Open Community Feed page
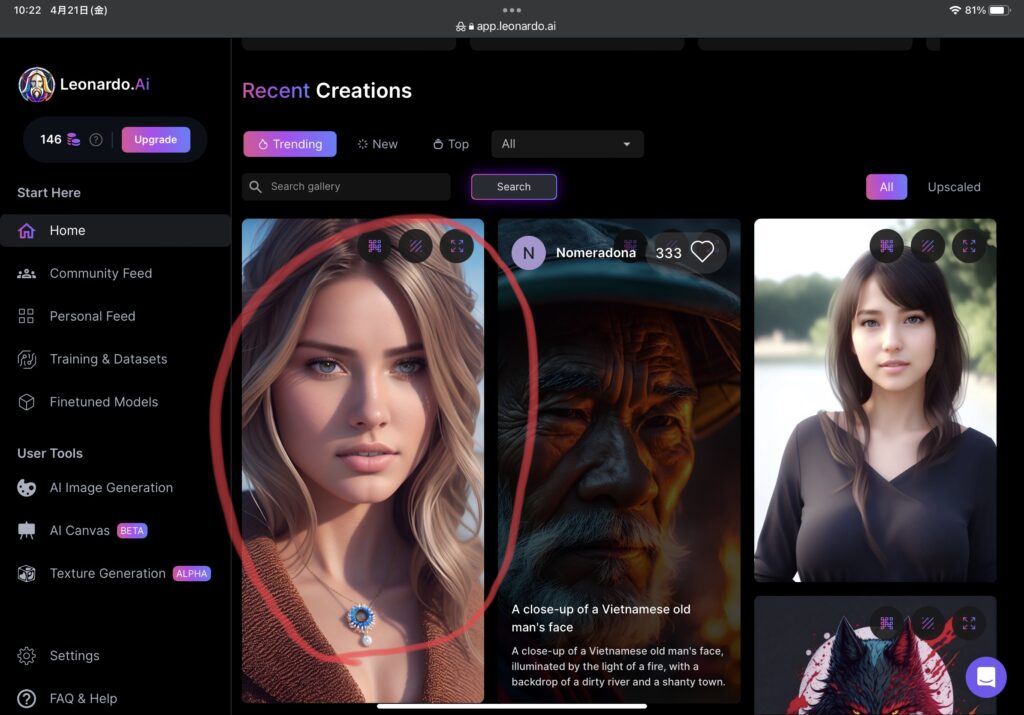This screenshot has height=715, width=1024. coord(100,273)
